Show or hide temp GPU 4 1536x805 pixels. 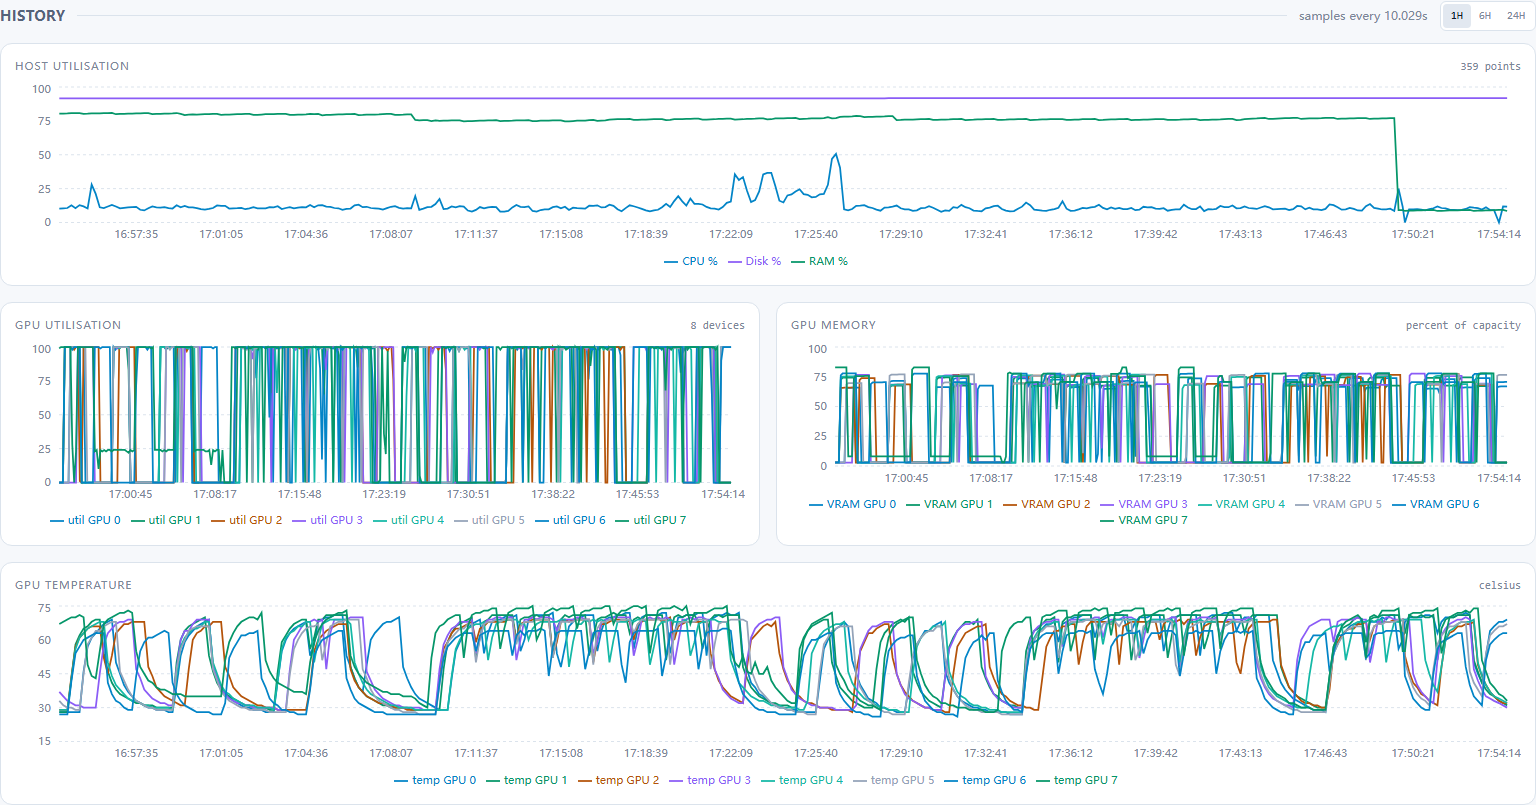click(x=802, y=780)
